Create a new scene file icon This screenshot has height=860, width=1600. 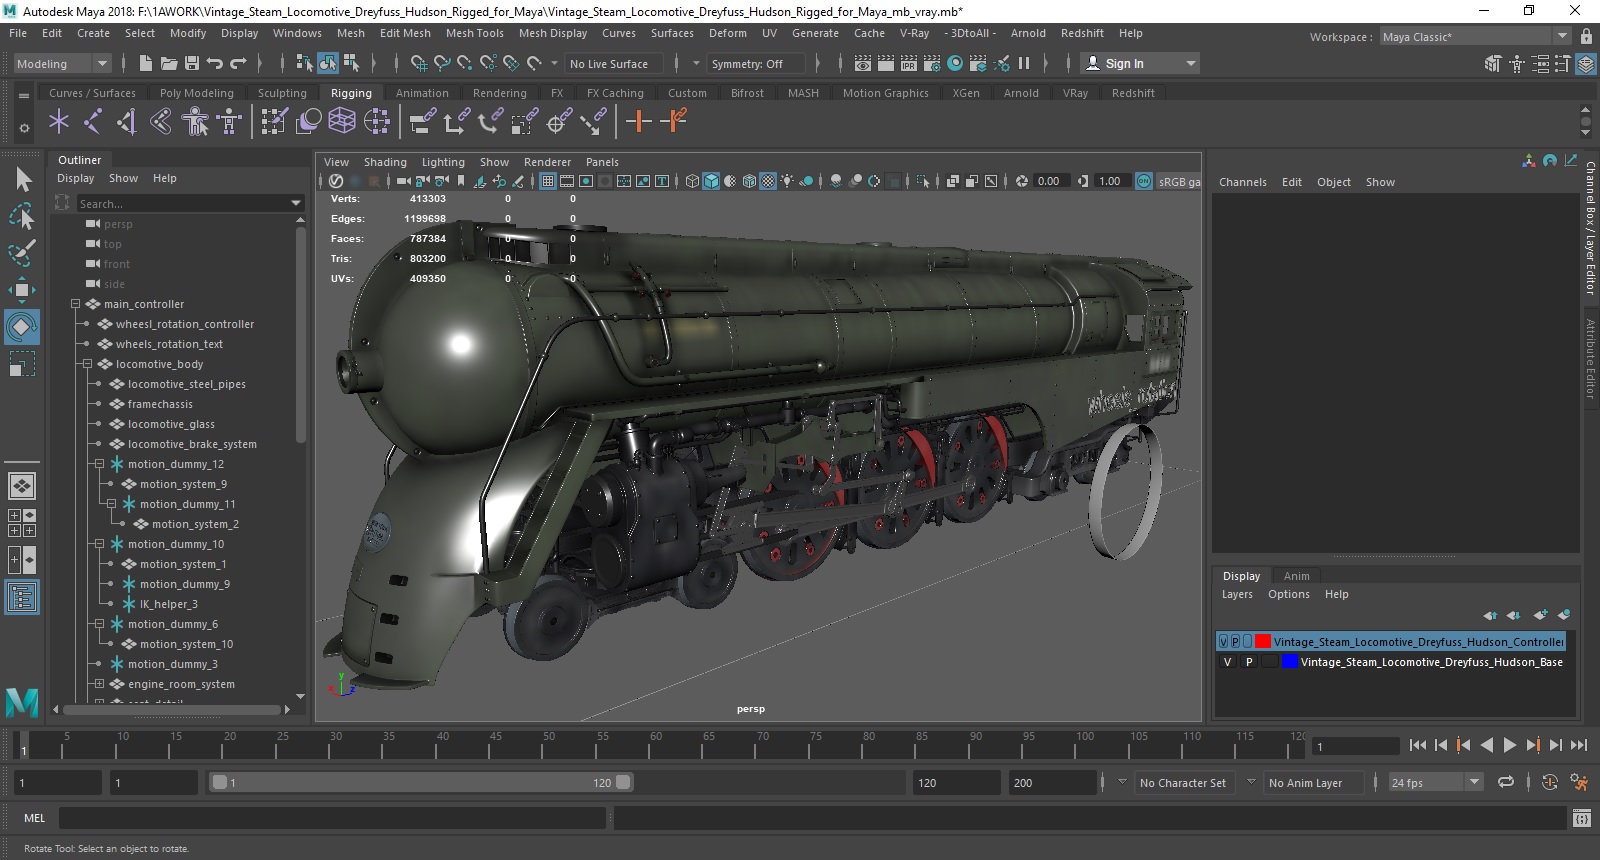click(146, 63)
